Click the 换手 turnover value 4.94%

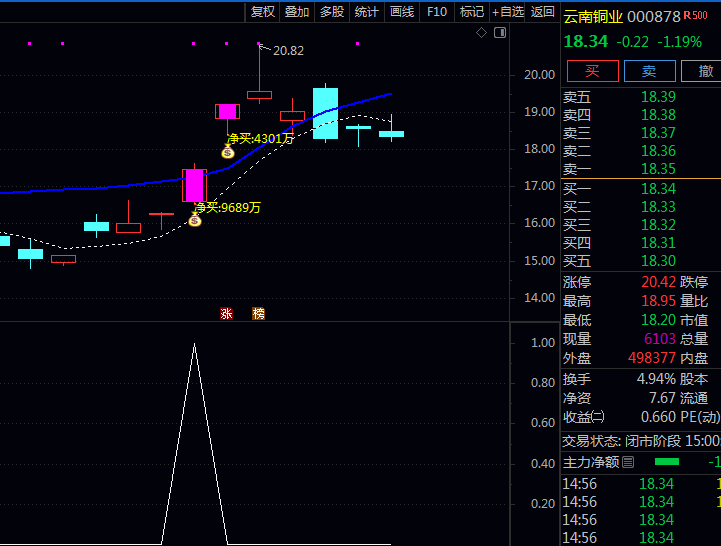[656, 379]
